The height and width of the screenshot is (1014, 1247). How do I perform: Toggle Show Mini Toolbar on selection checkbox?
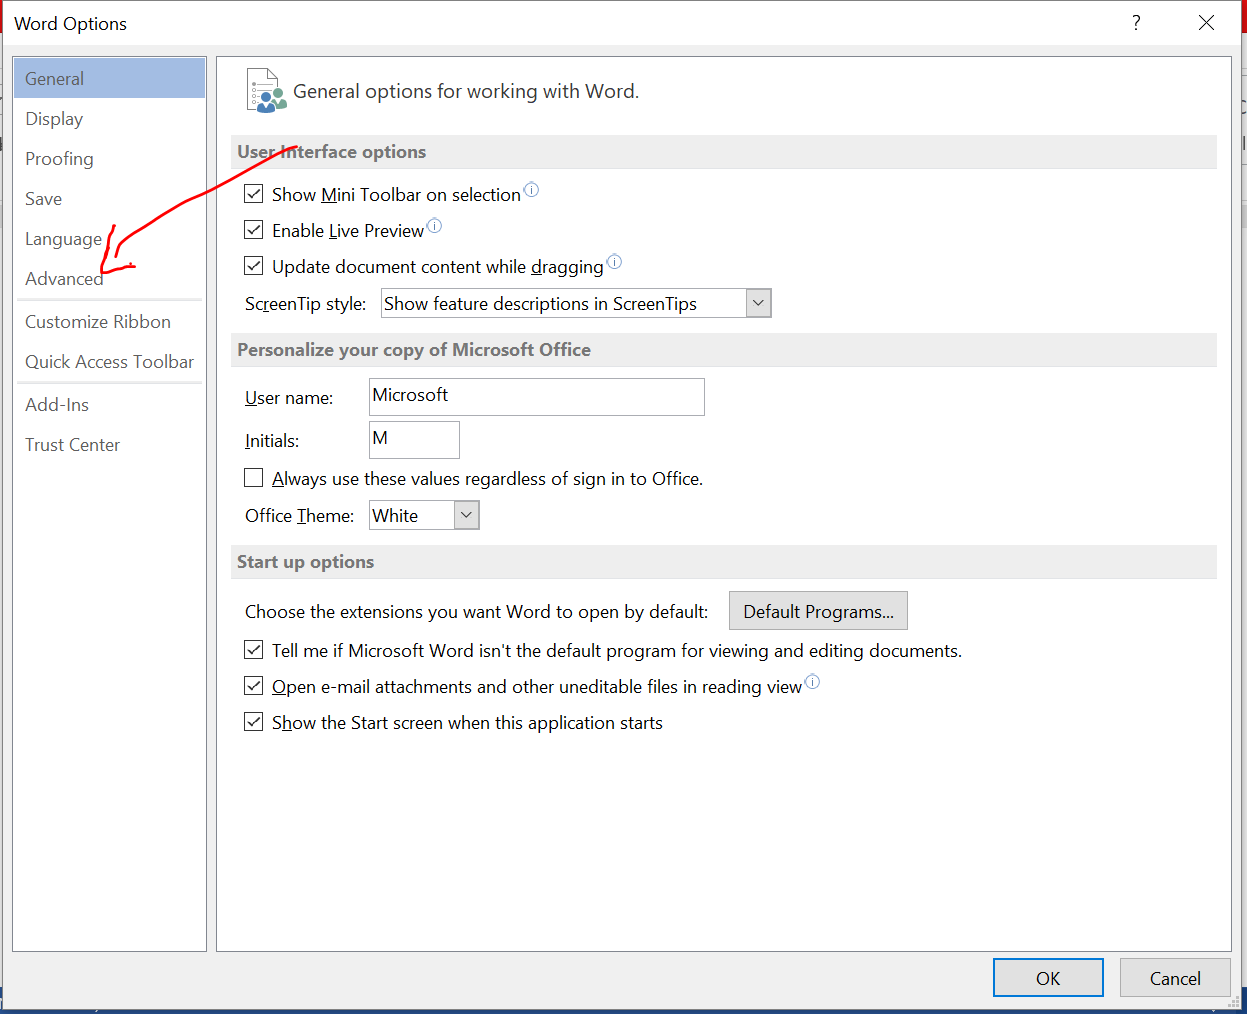(254, 194)
